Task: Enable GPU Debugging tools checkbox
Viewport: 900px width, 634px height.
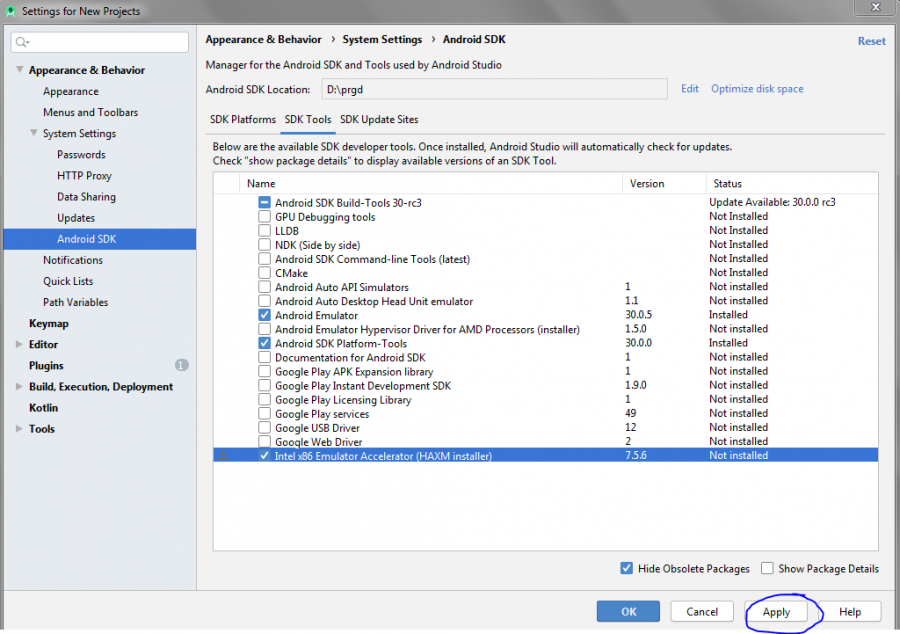Action: (264, 216)
